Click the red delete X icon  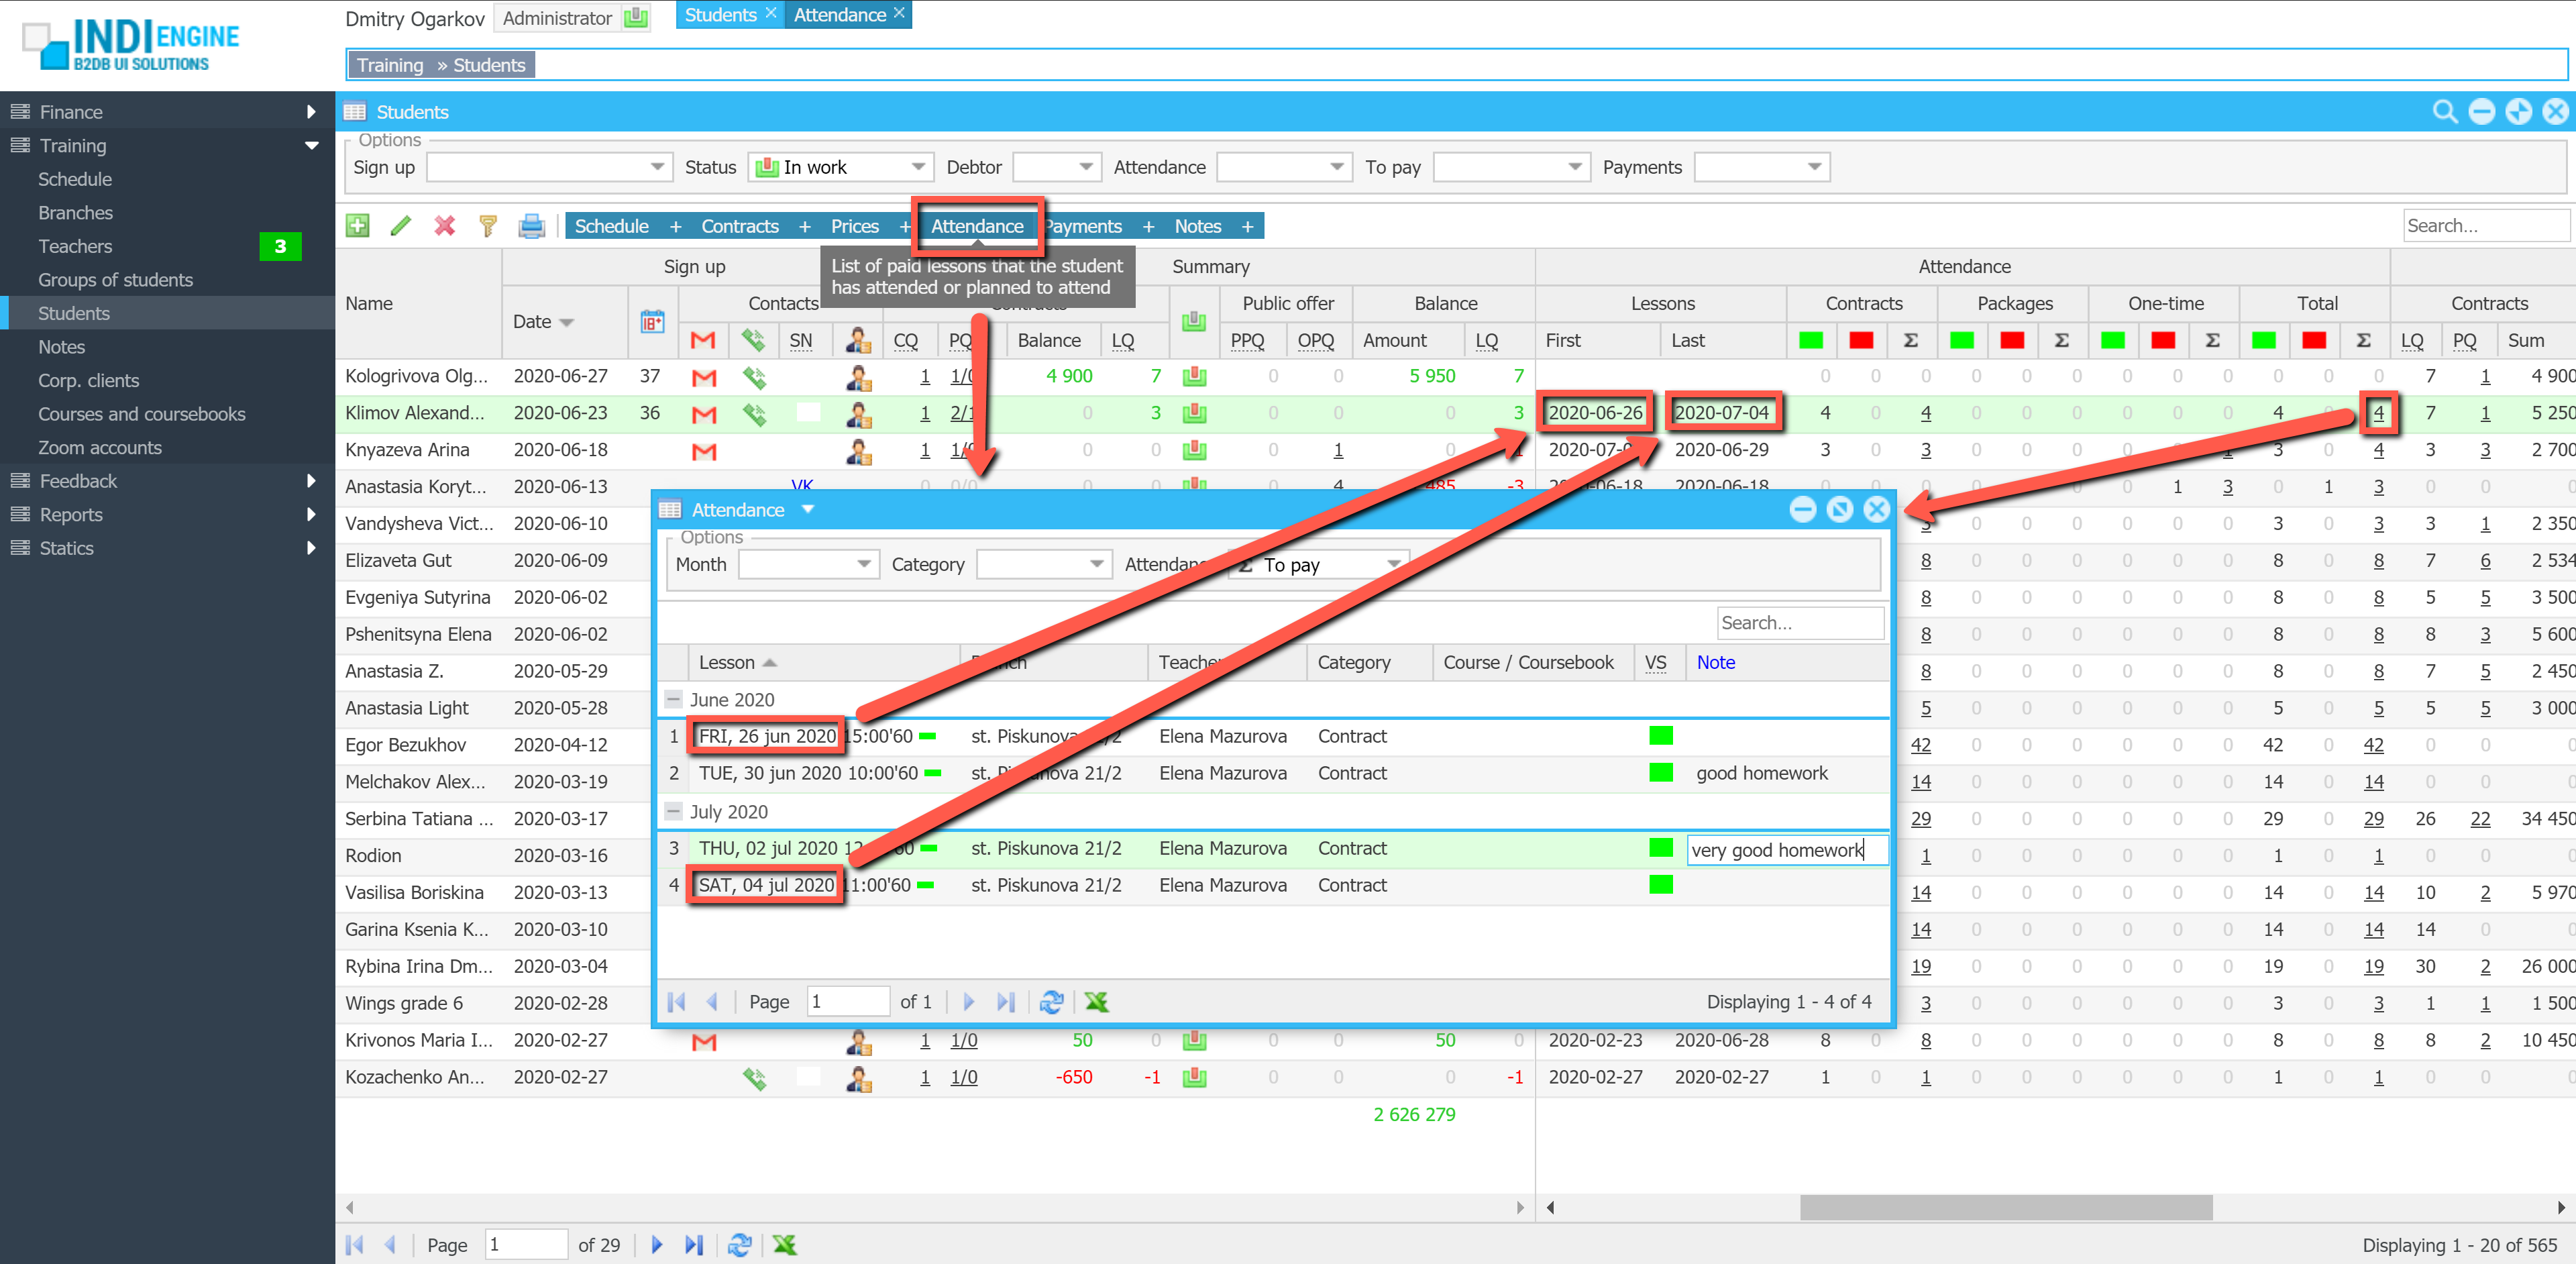[x=444, y=226]
